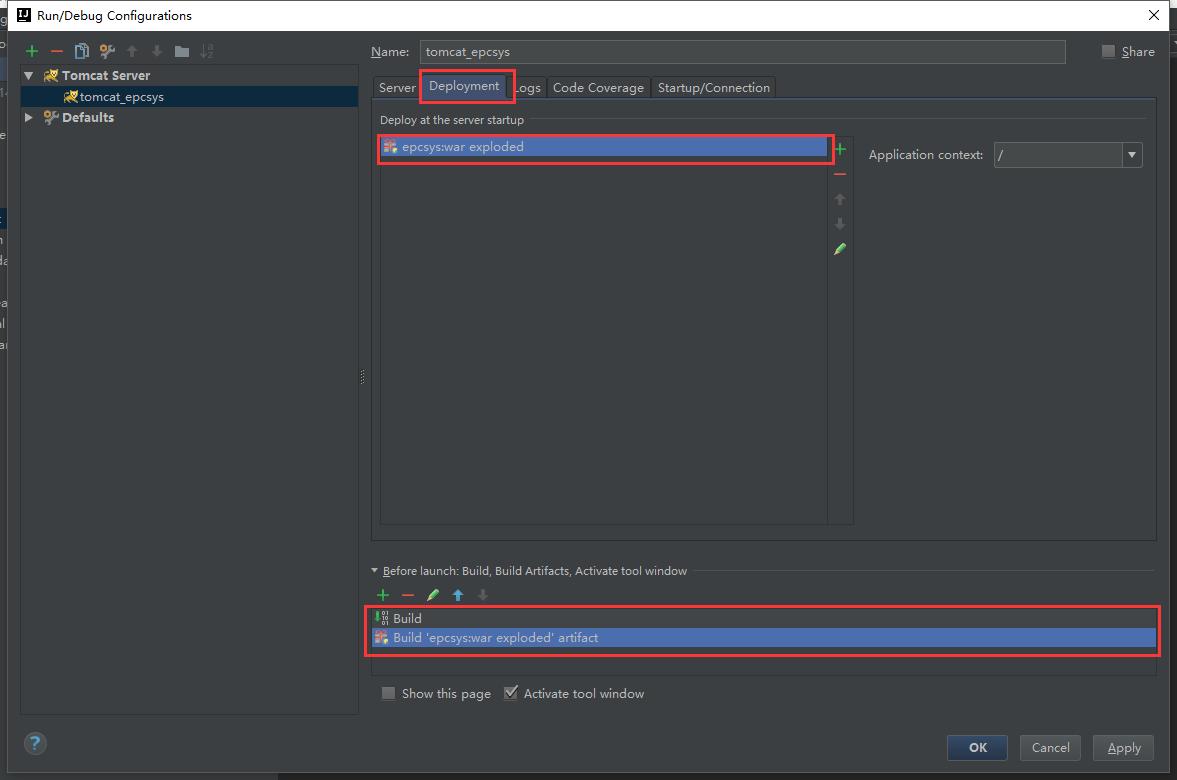Add new configuration with green plus icon

tap(32, 51)
